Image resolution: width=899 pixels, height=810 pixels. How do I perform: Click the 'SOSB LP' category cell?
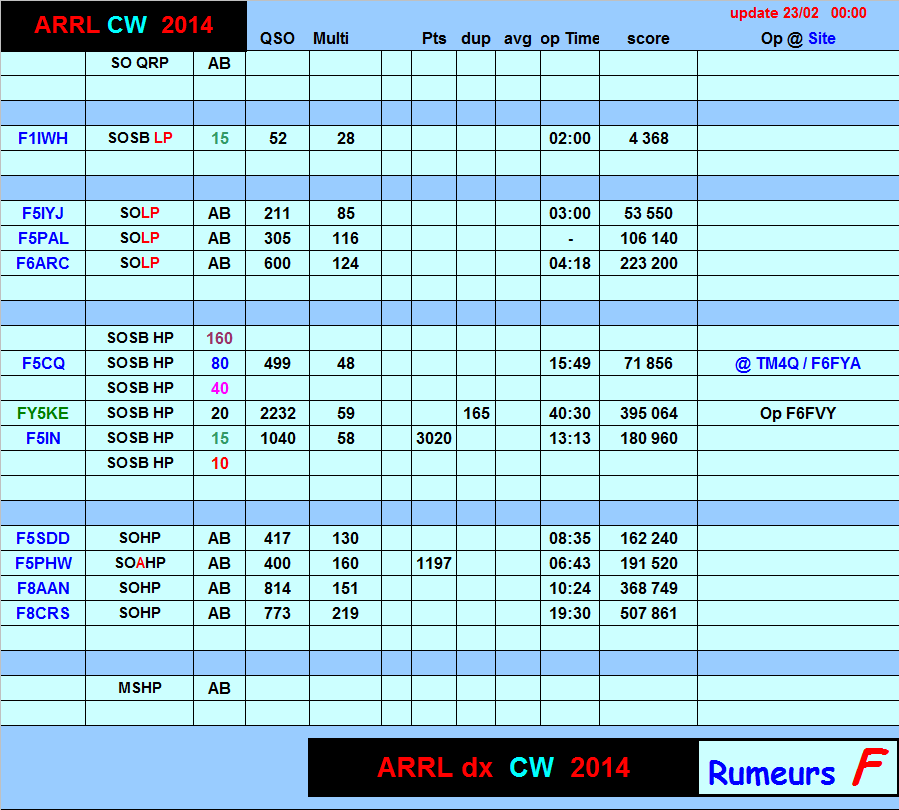(x=140, y=138)
